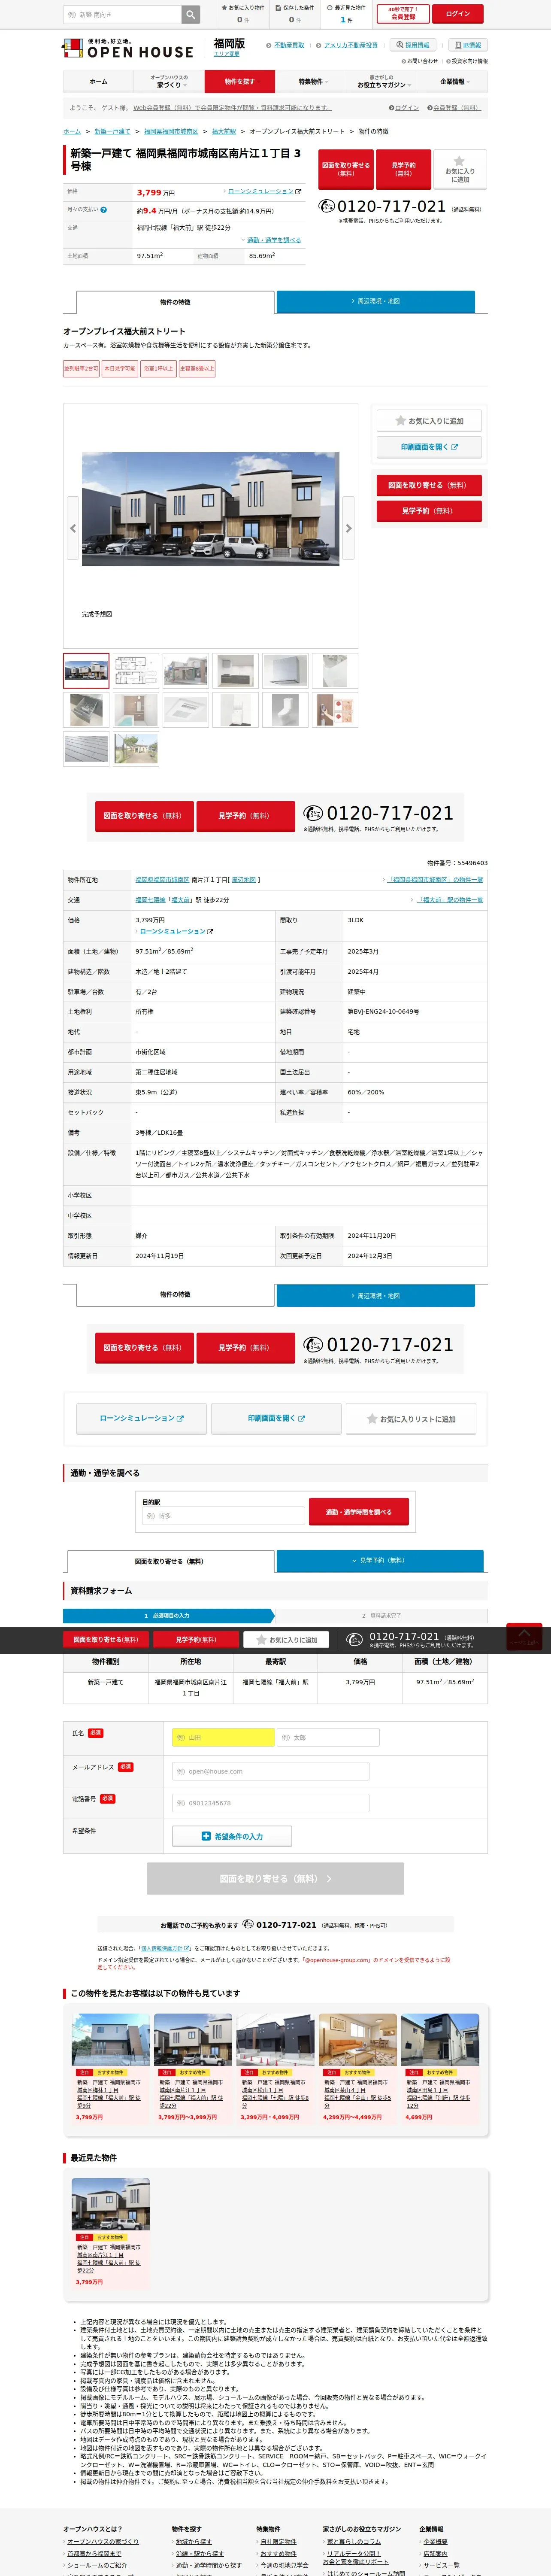The width and height of the screenshot is (551, 2576).
Task: Click エリア変更 link under 福岡版
Action: tap(227, 54)
